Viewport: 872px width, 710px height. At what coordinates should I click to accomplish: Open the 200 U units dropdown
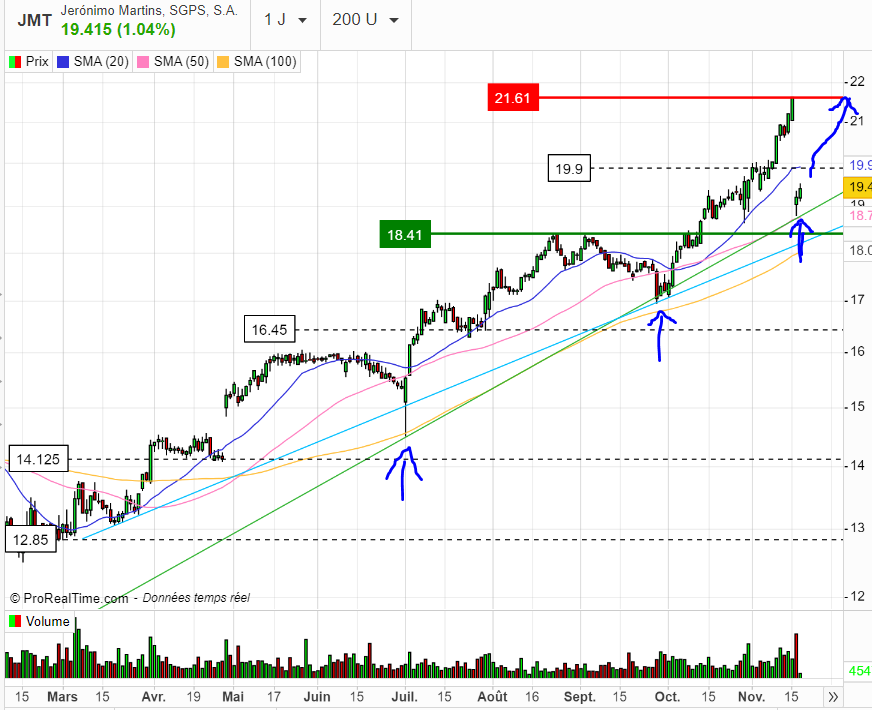365,20
